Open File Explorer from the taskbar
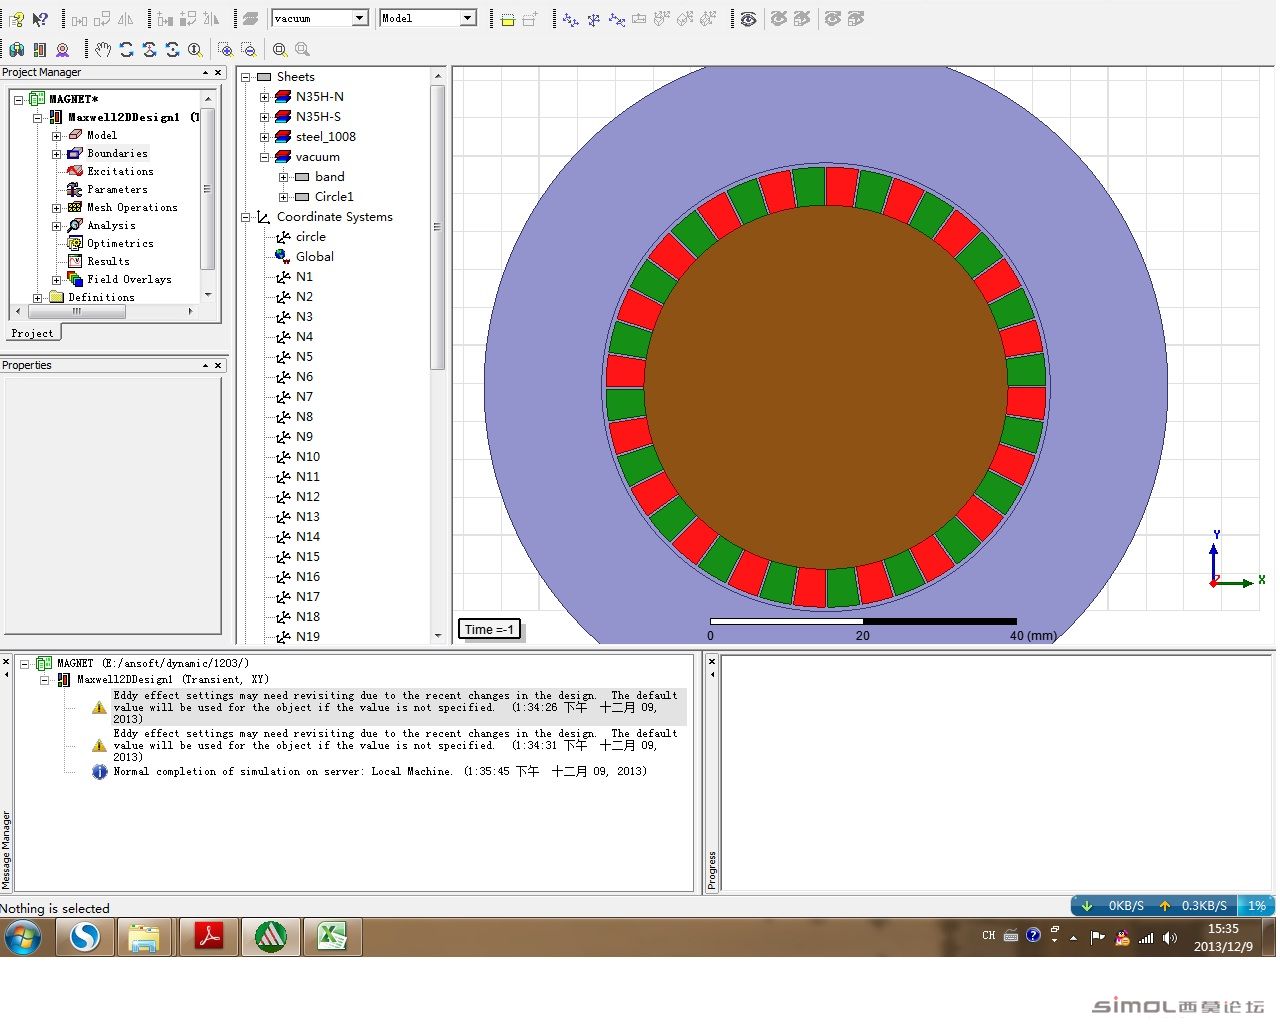This screenshot has height=1024, width=1280. pos(146,937)
